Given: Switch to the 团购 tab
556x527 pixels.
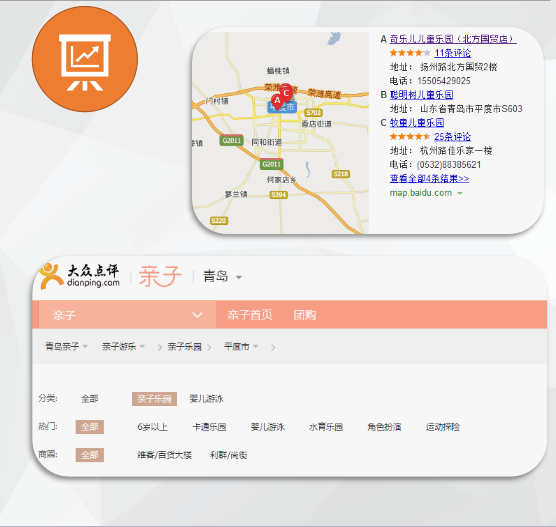Looking at the screenshot, I should tap(305, 315).
